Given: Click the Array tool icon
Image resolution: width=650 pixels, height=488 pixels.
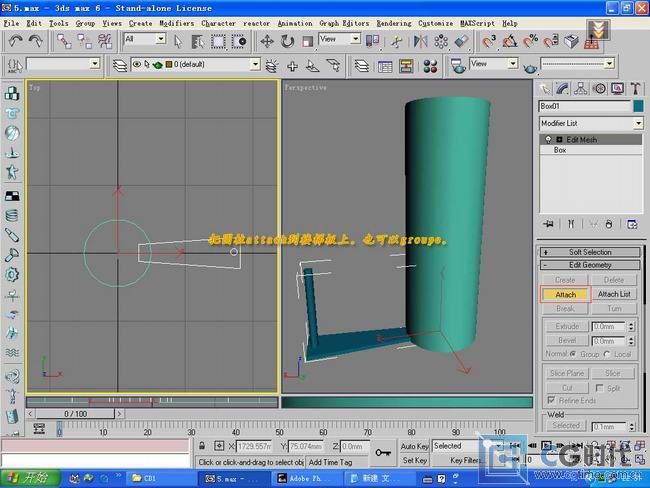Looking at the screenshot, I should pyautogui.click(x=441, y=41).
